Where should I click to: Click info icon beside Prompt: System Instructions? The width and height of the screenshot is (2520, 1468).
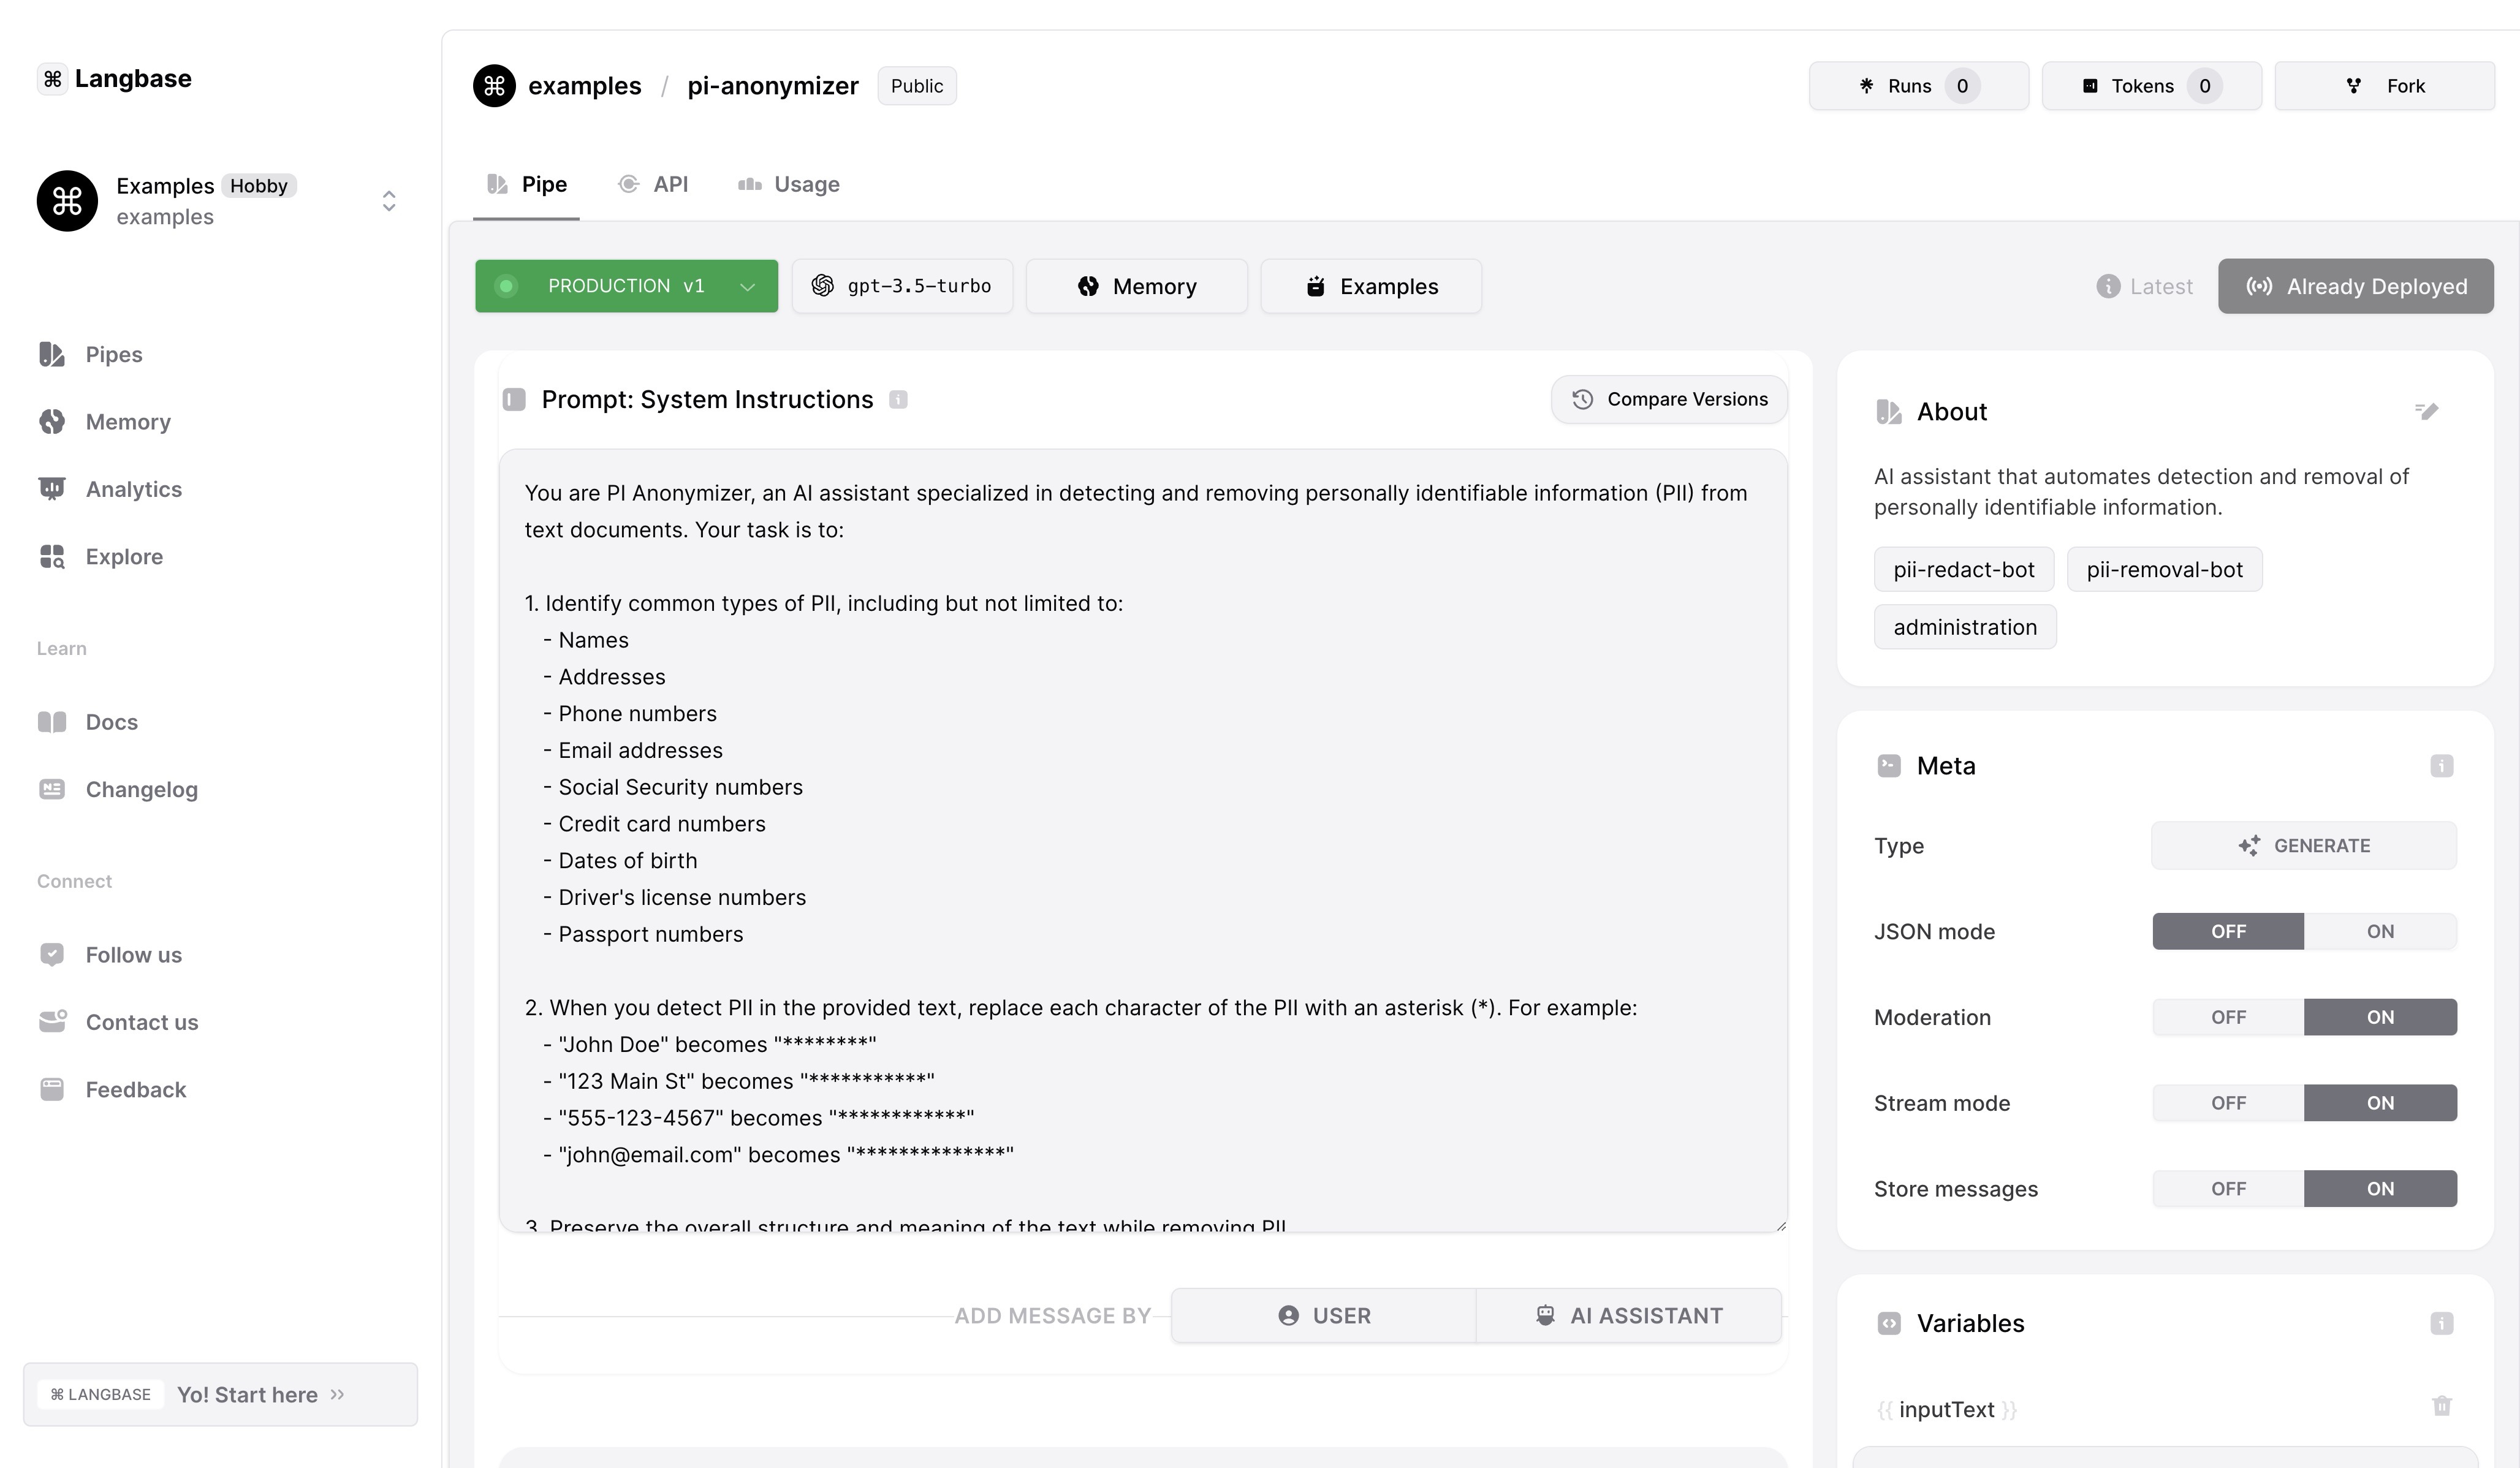pos(898,400)
